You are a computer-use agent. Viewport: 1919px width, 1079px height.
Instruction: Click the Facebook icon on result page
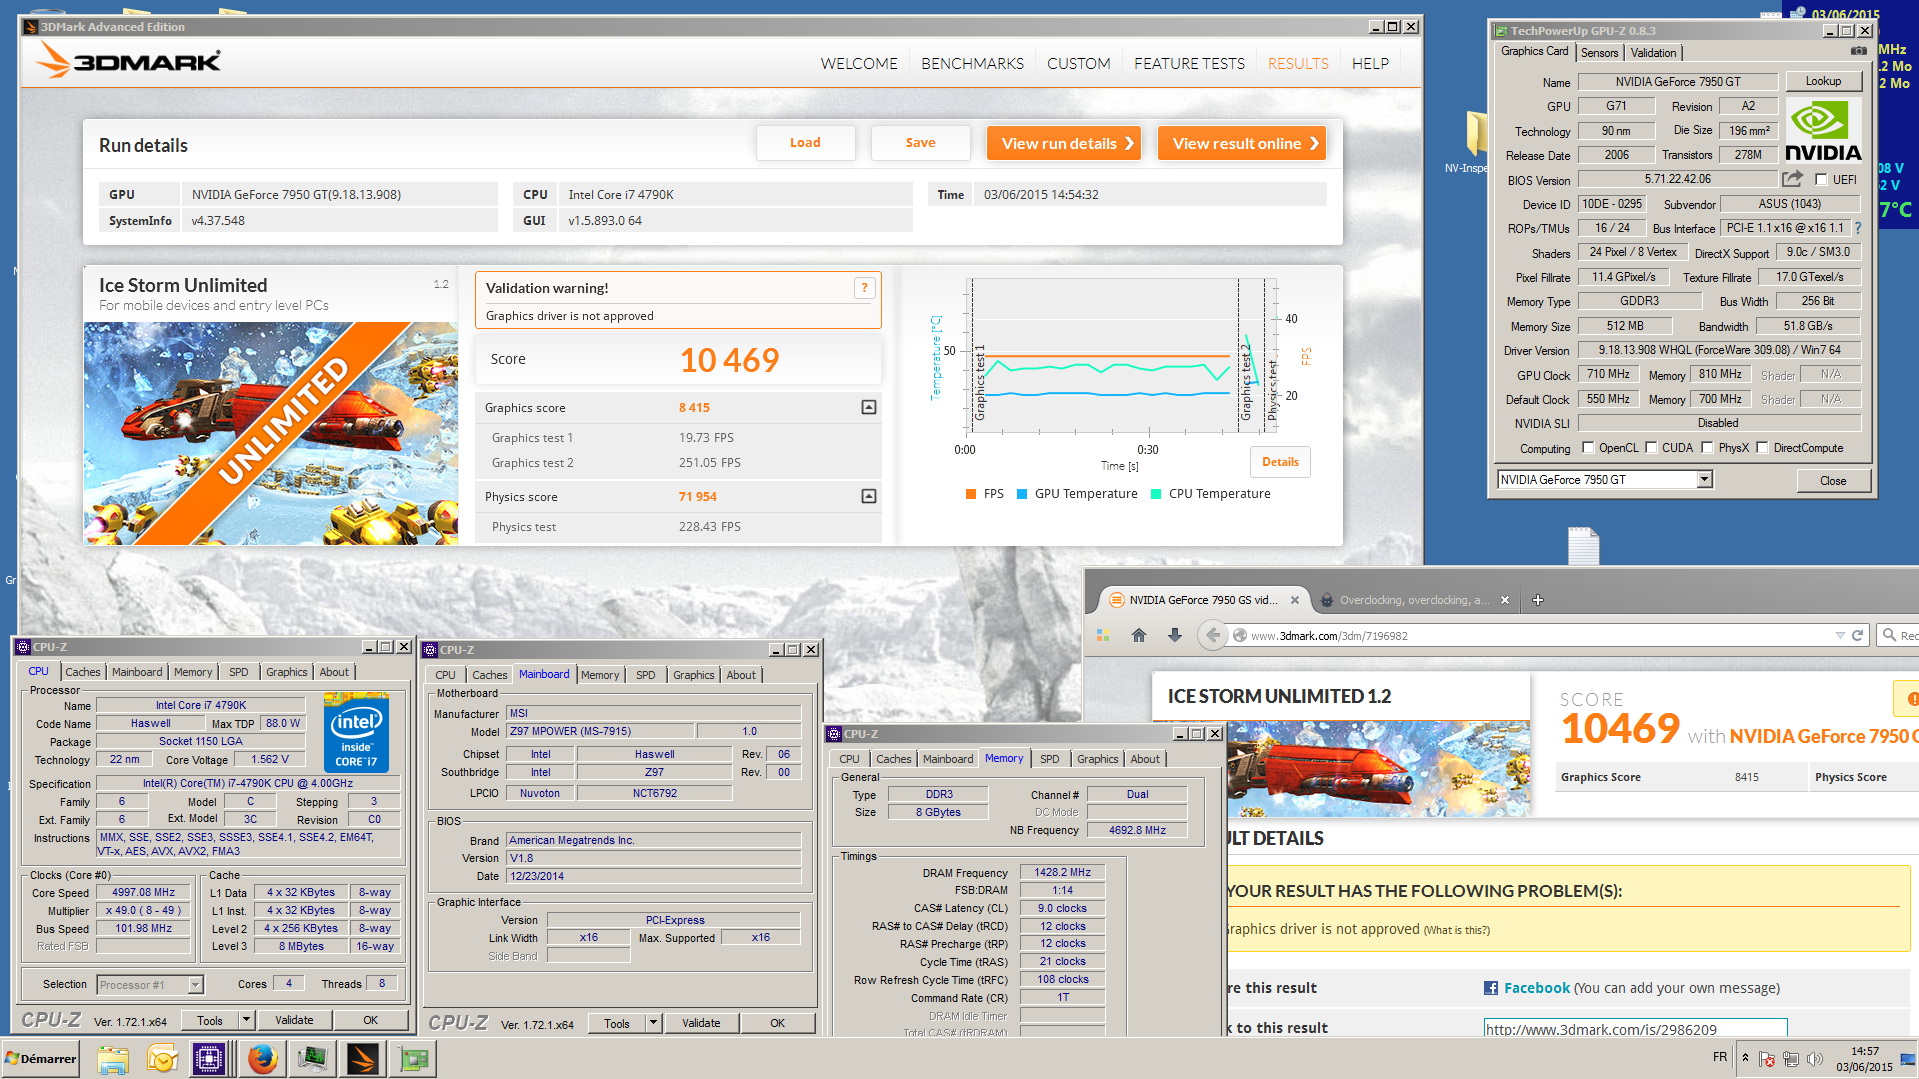point(1491,988)
